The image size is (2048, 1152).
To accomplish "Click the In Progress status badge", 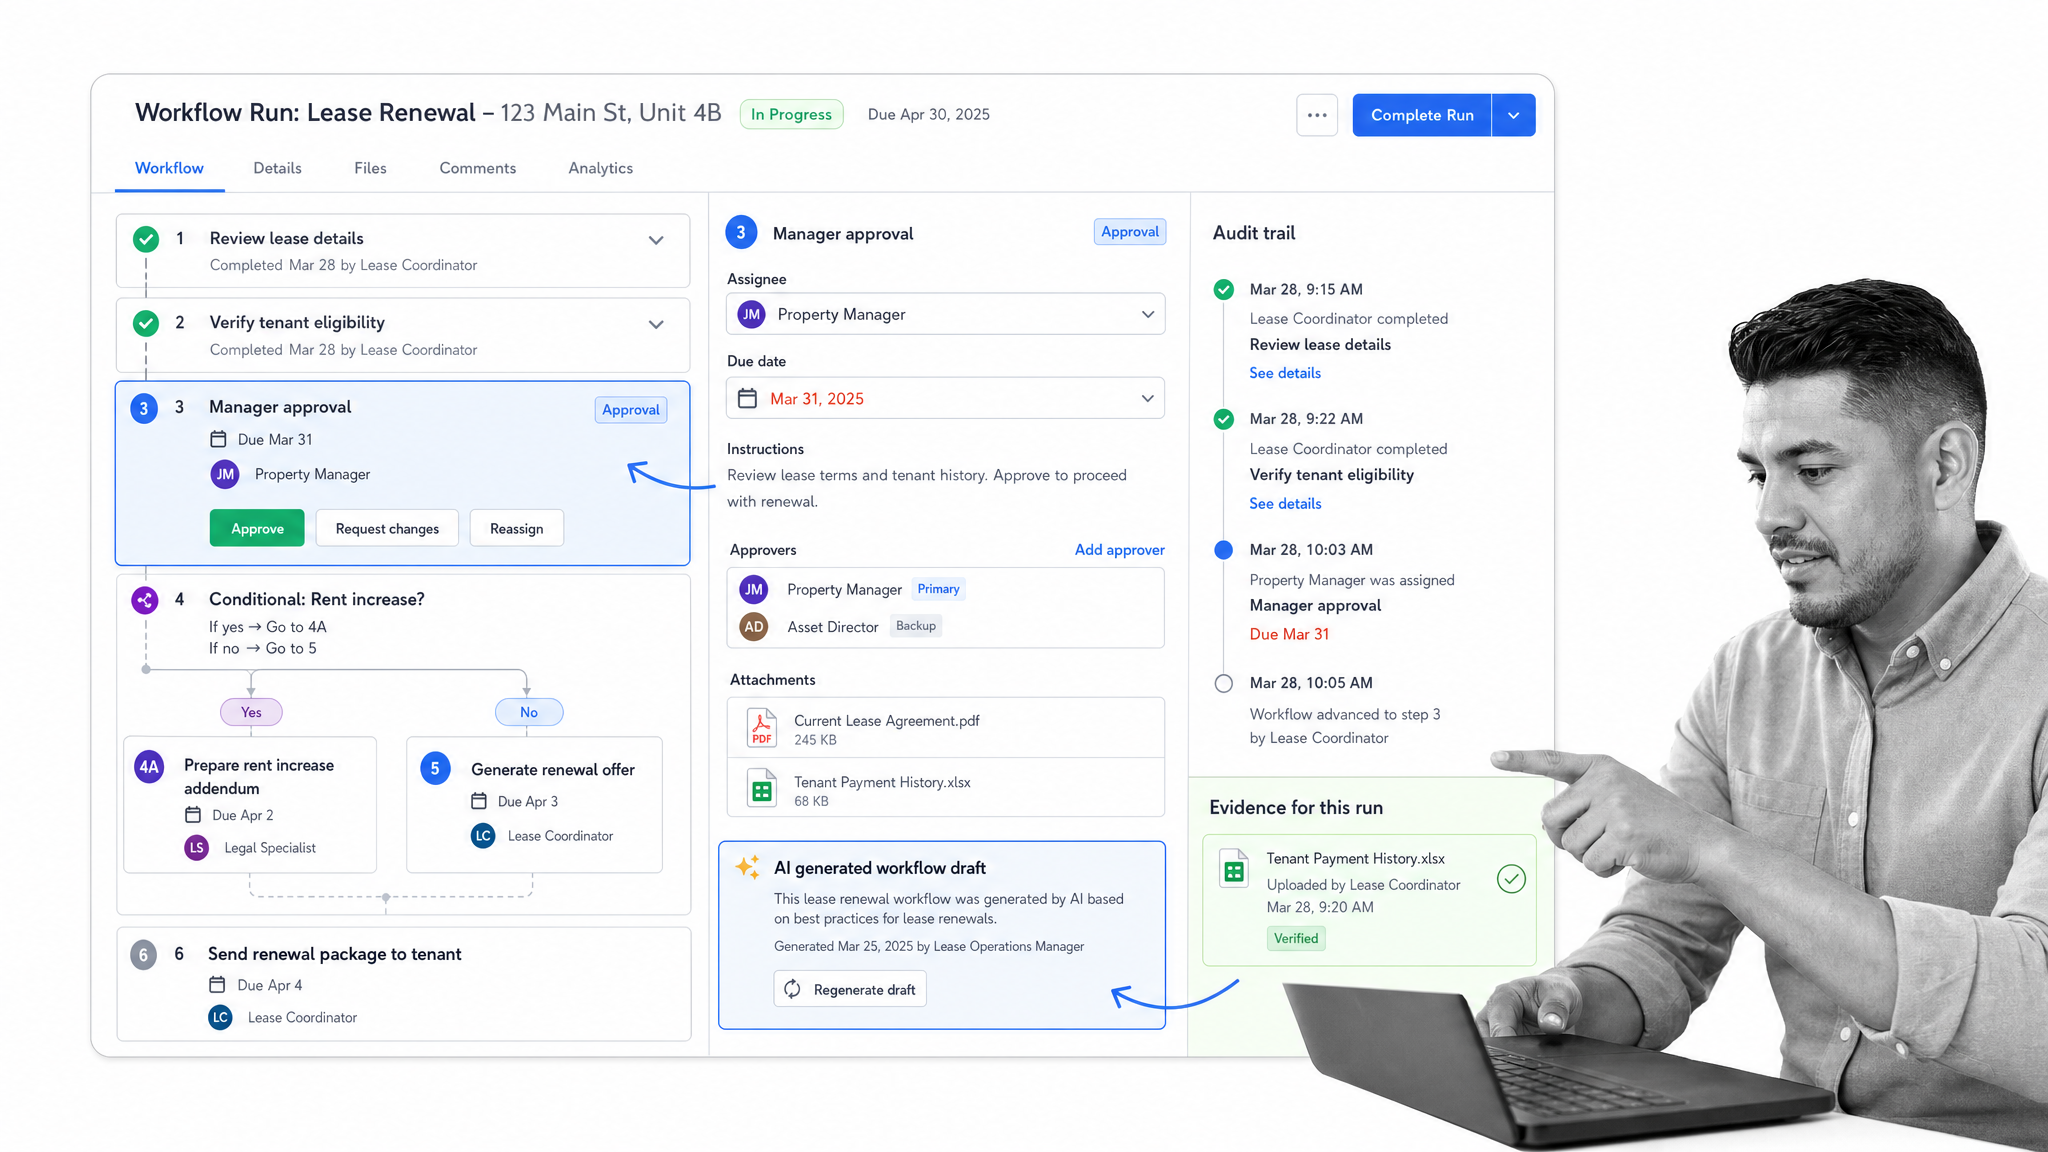I will tap(791, 114).
